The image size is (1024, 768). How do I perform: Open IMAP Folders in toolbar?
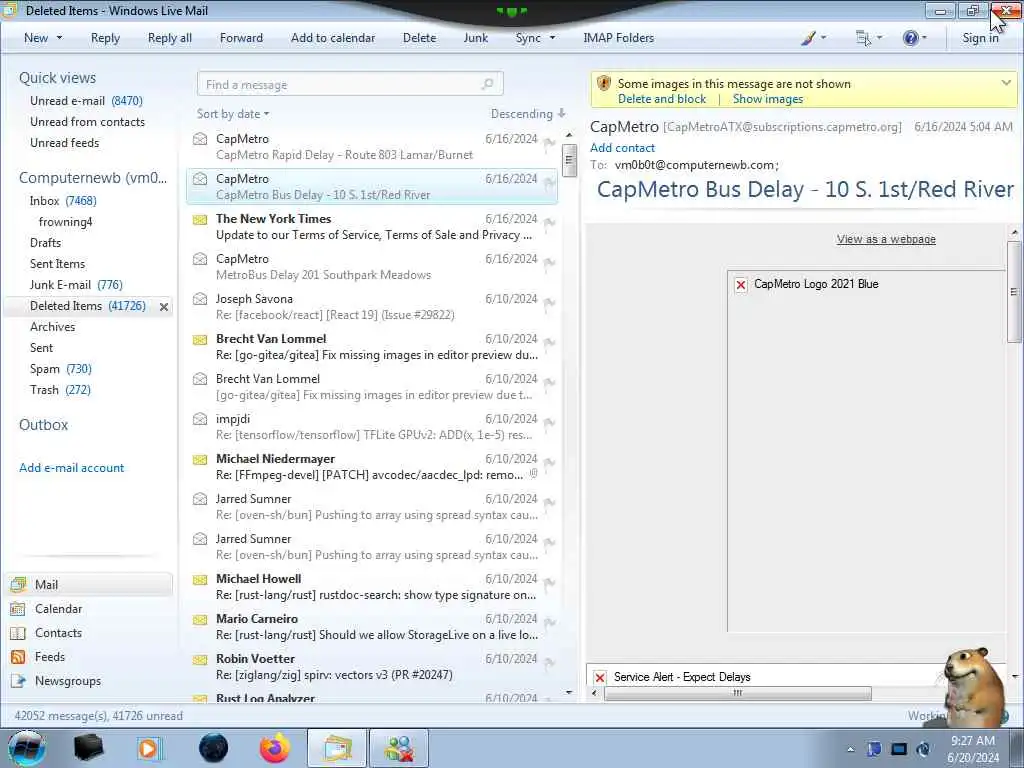pos(618,38)
